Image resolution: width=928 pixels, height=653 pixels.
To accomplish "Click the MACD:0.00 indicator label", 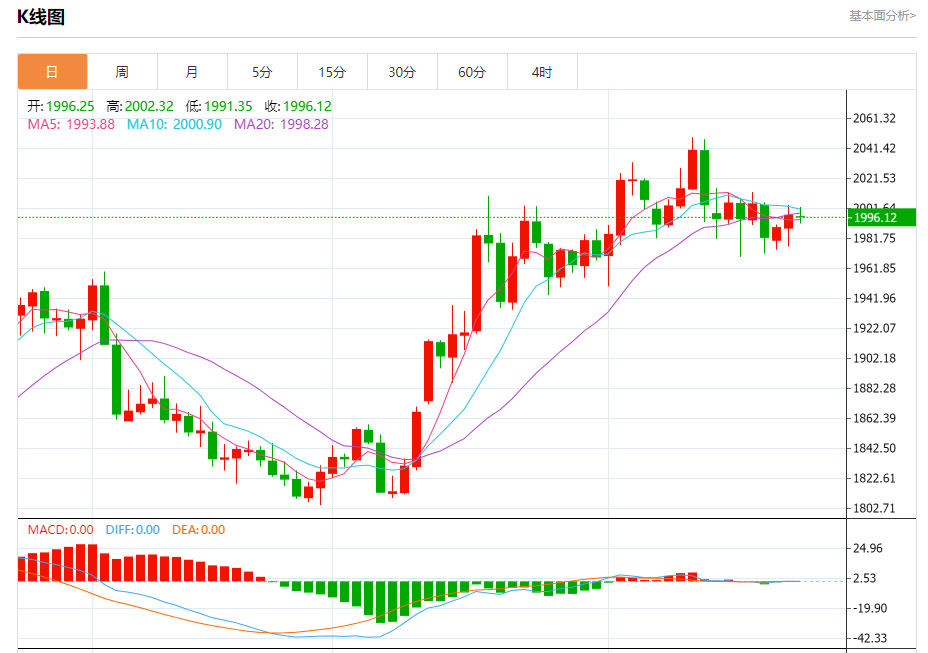I will [60, 530].
